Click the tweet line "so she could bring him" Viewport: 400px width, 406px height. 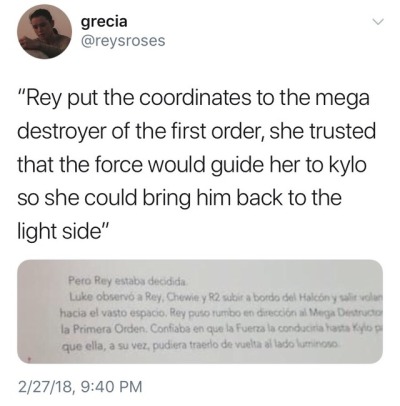tap(179, 198)
